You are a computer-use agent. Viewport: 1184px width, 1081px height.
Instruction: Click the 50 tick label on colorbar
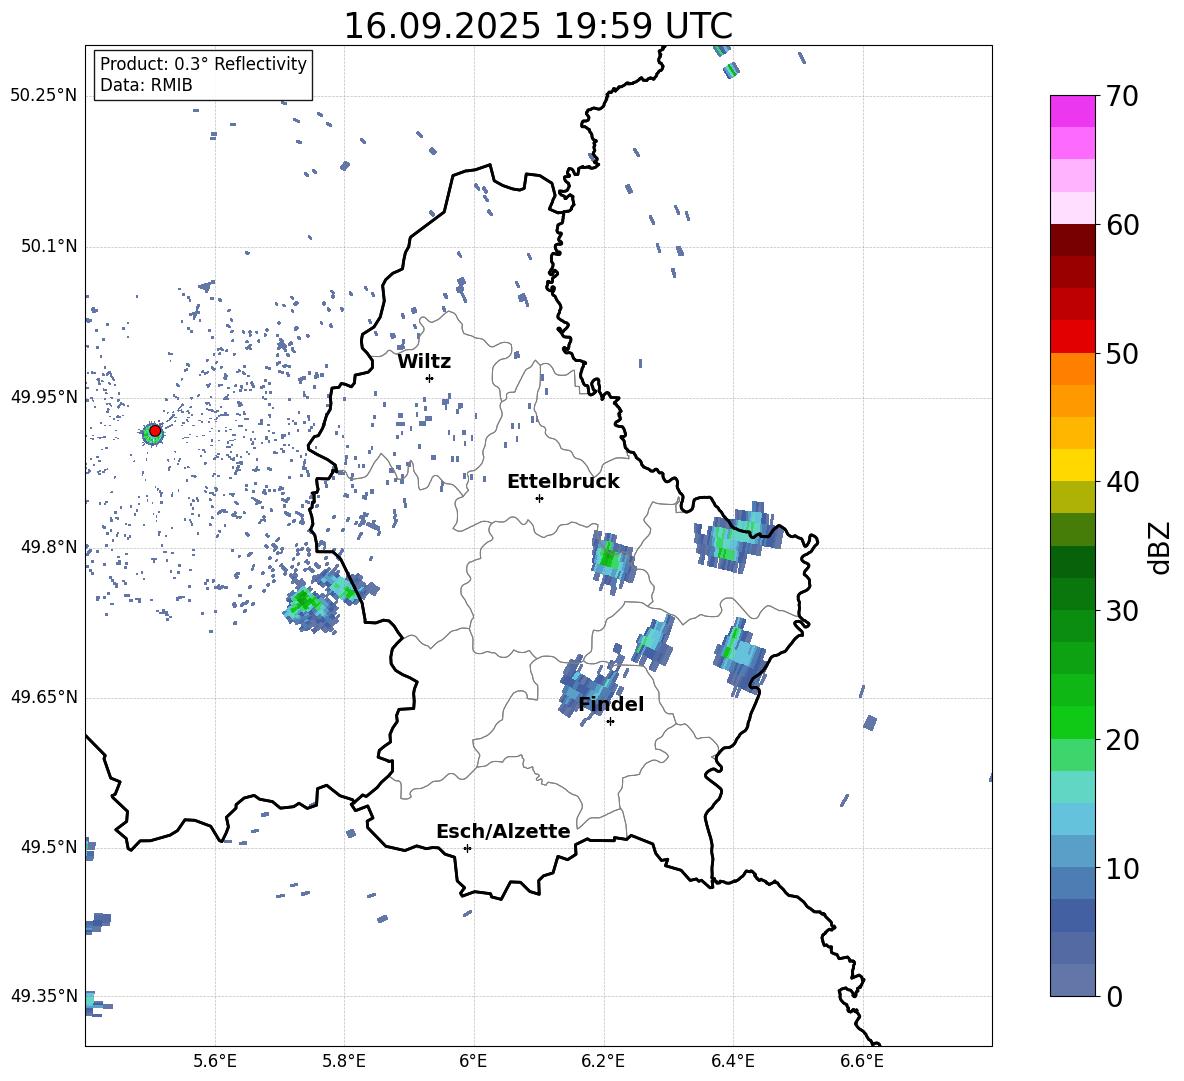(x=1122, y=353)
